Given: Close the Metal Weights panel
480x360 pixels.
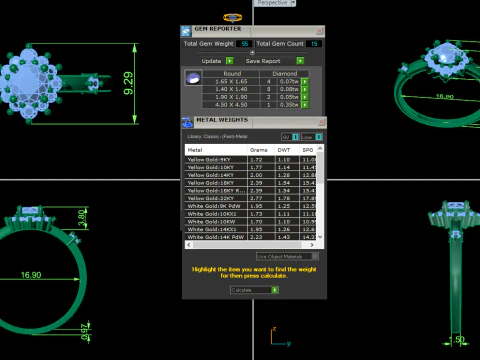Looking at the screenshot, I should click(321, 122).
